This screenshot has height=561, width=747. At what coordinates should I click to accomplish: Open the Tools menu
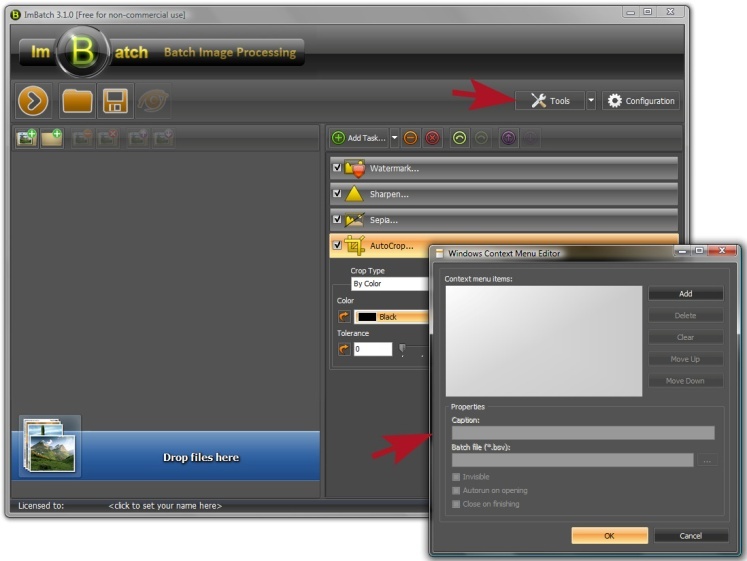coord(550,101)
